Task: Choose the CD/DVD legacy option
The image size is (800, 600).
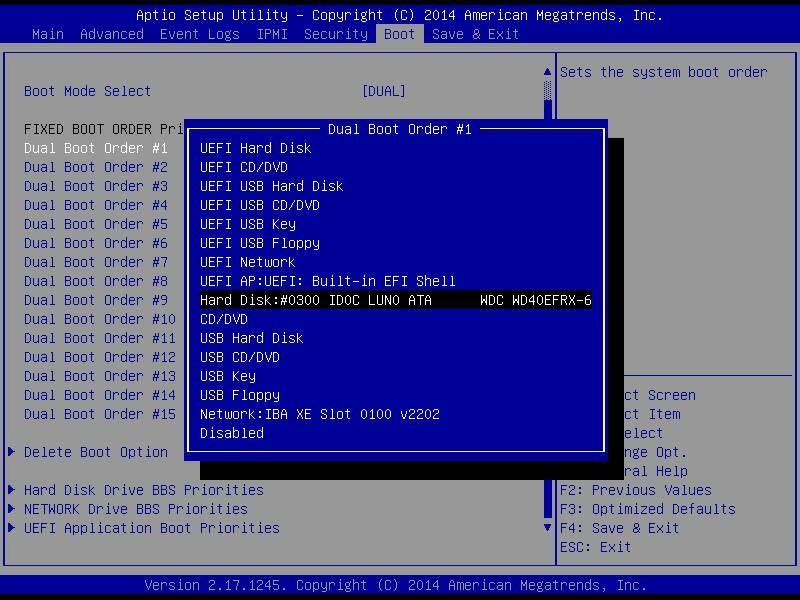Action: coord(224,319)
